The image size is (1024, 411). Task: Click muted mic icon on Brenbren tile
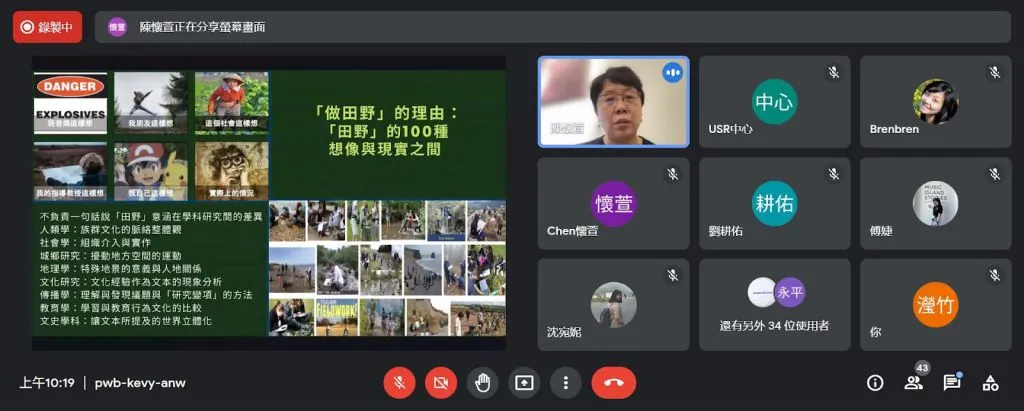(994, 72)
